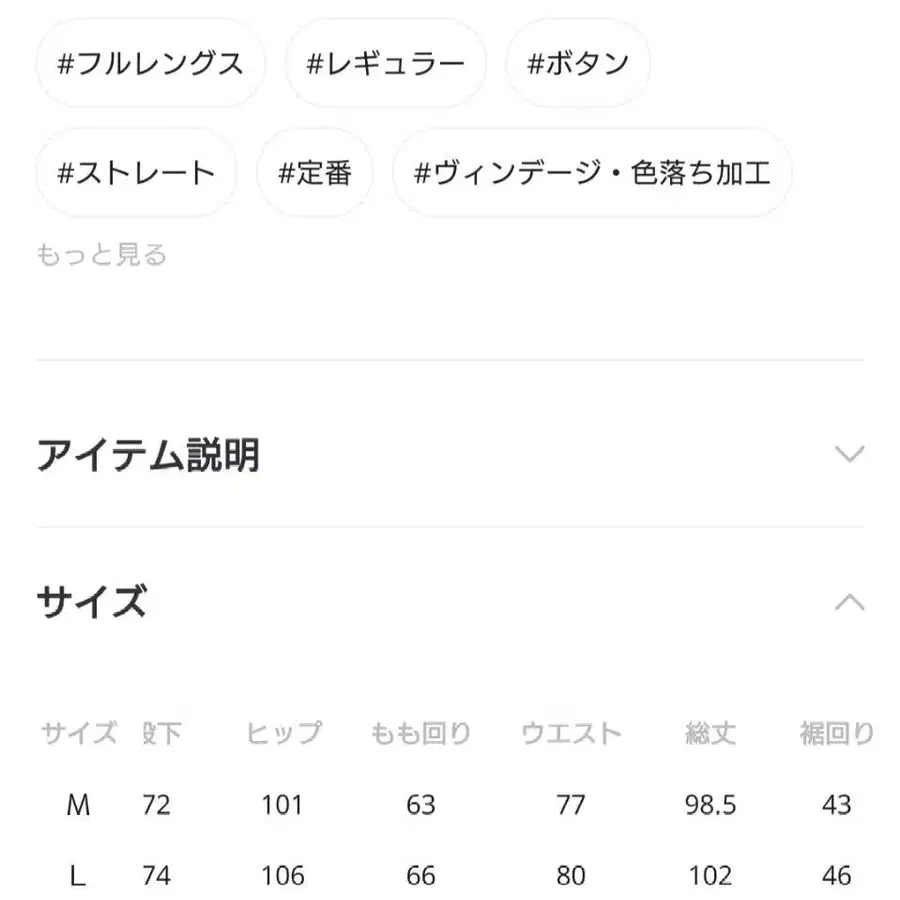900x900 pixels.
Task: Select the #ヴィンテージ・色落ち加工 tag
Action: [594, 172]
